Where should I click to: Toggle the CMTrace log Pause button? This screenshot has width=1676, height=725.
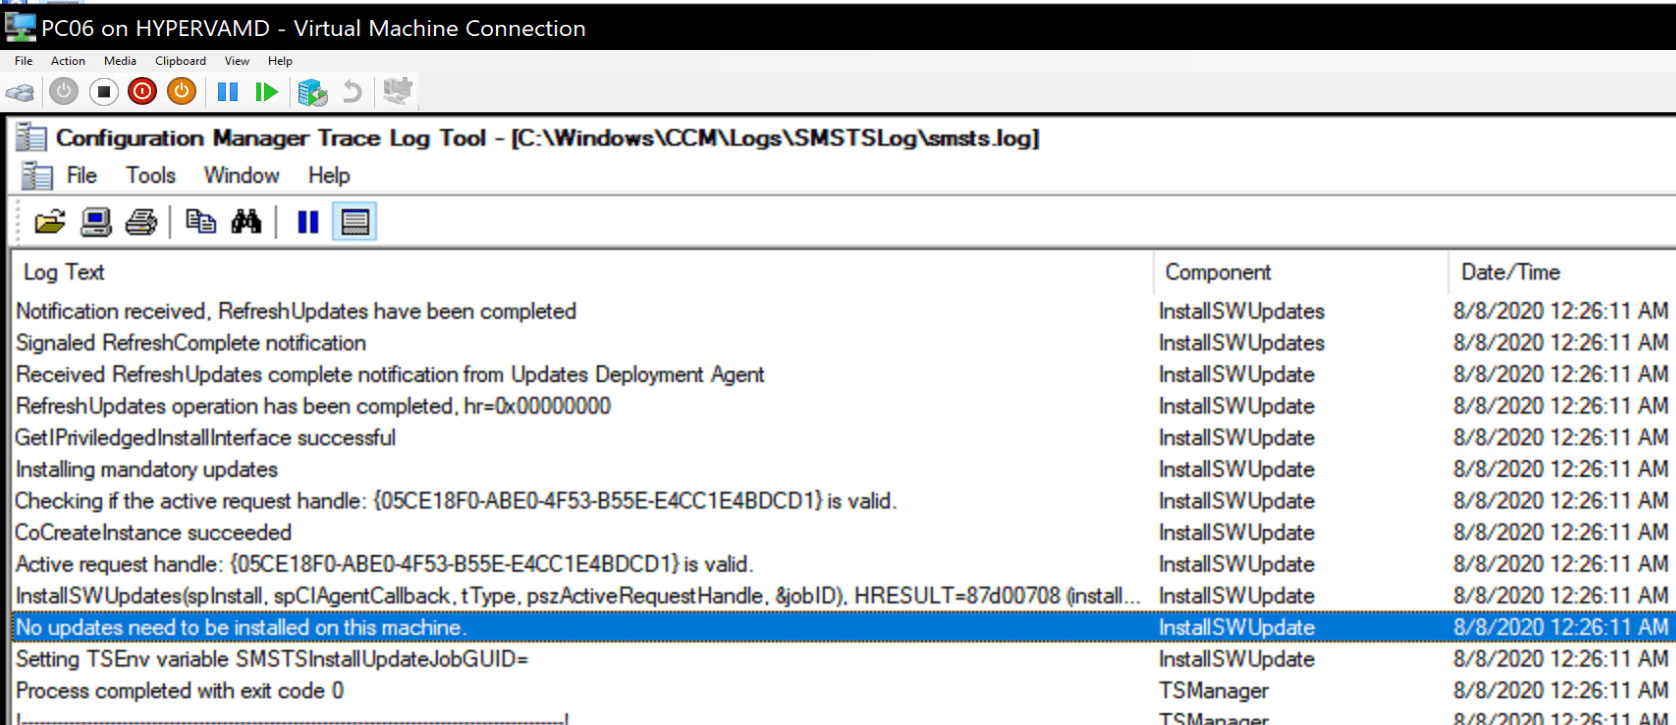tap(307, 222)
